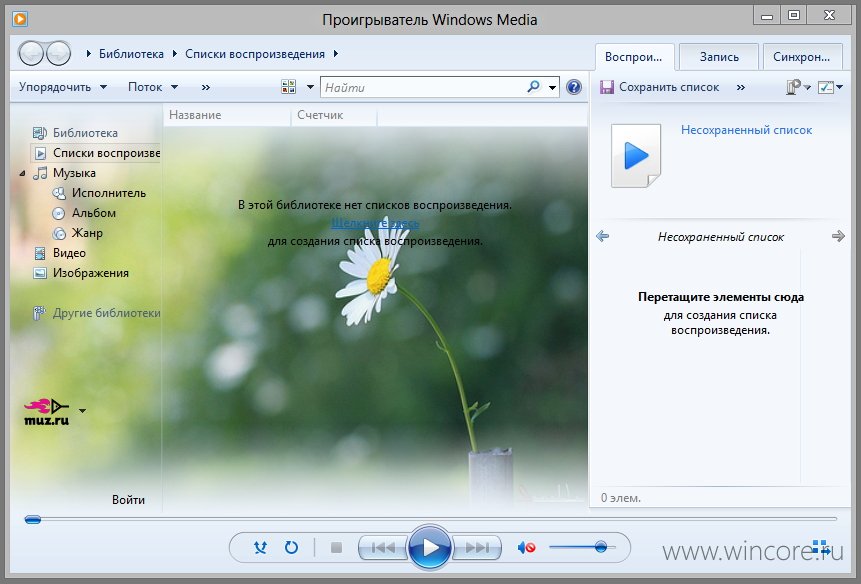Skip to the next track
The width and height of the screenshot is (861, 584).
coord(477,547)
